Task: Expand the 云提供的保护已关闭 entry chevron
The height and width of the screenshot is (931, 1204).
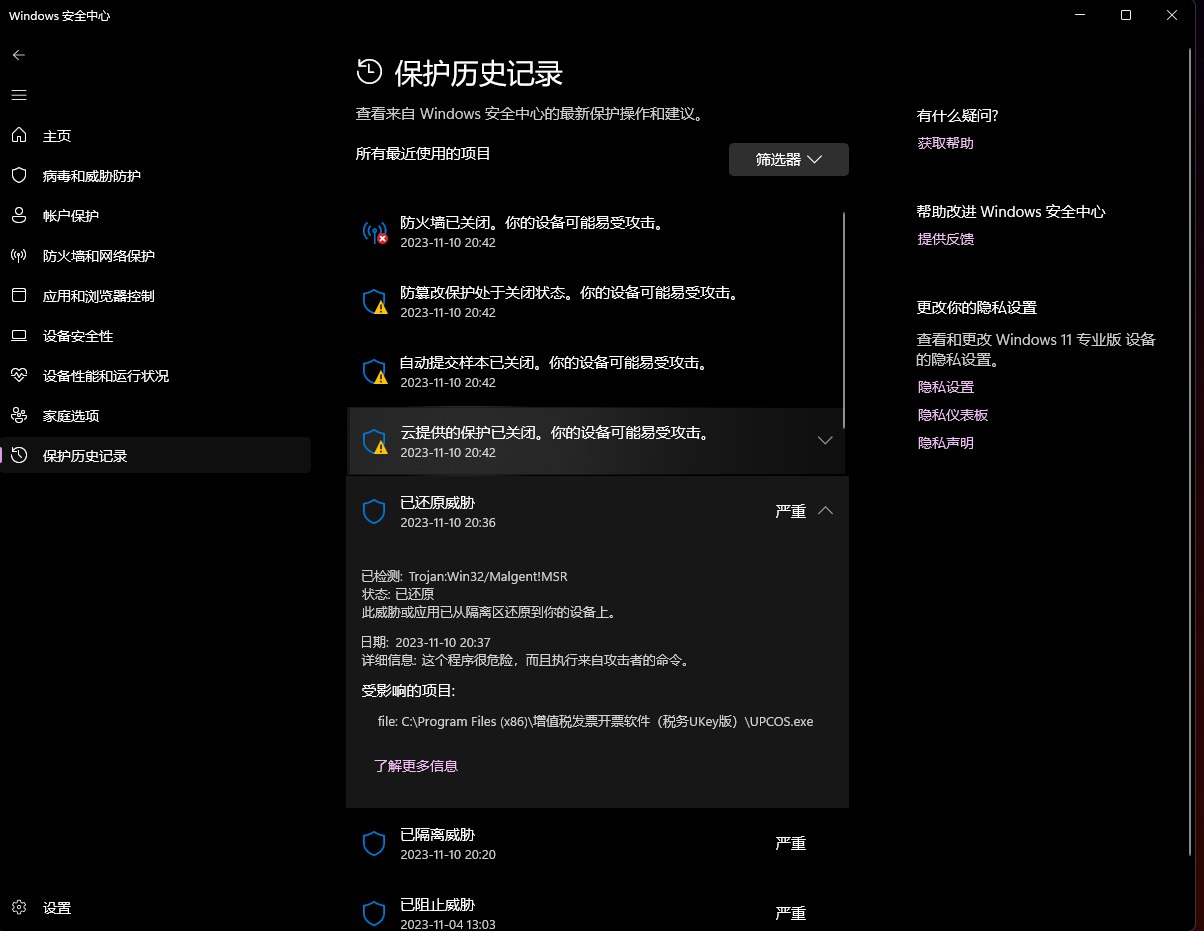Action: (825, 441)
